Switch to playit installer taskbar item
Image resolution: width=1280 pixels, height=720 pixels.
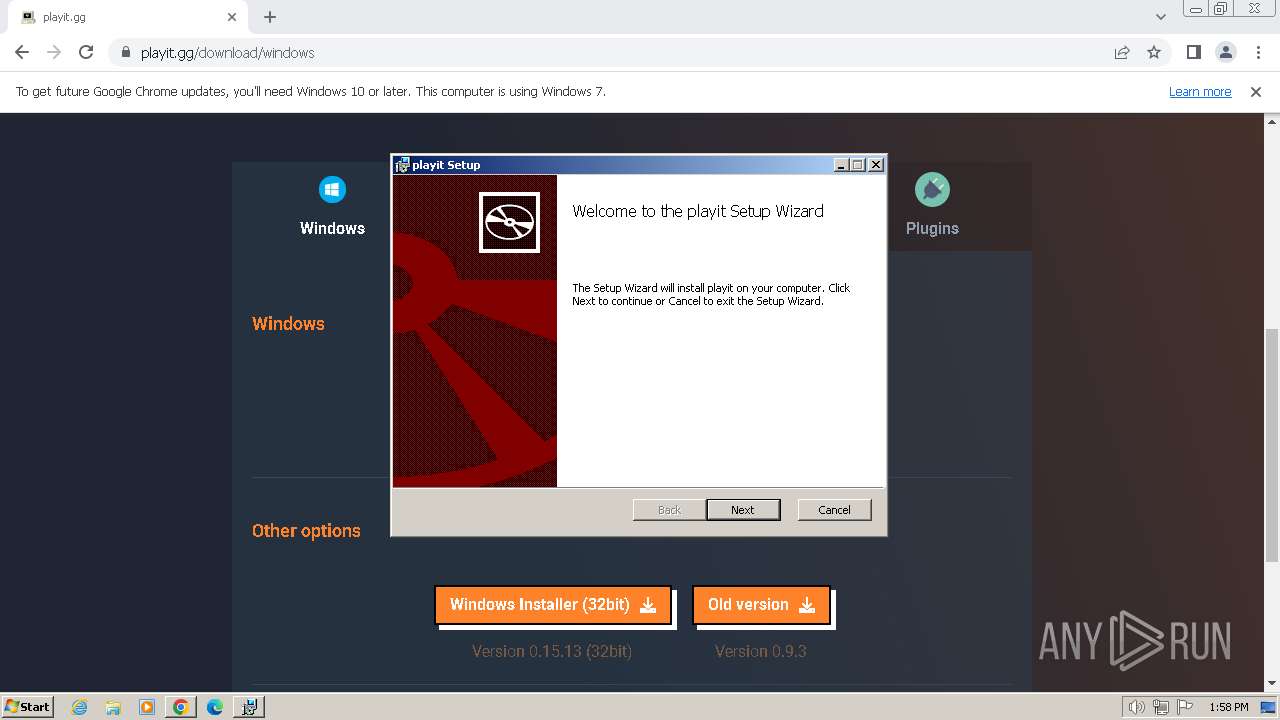coord(249,707)
